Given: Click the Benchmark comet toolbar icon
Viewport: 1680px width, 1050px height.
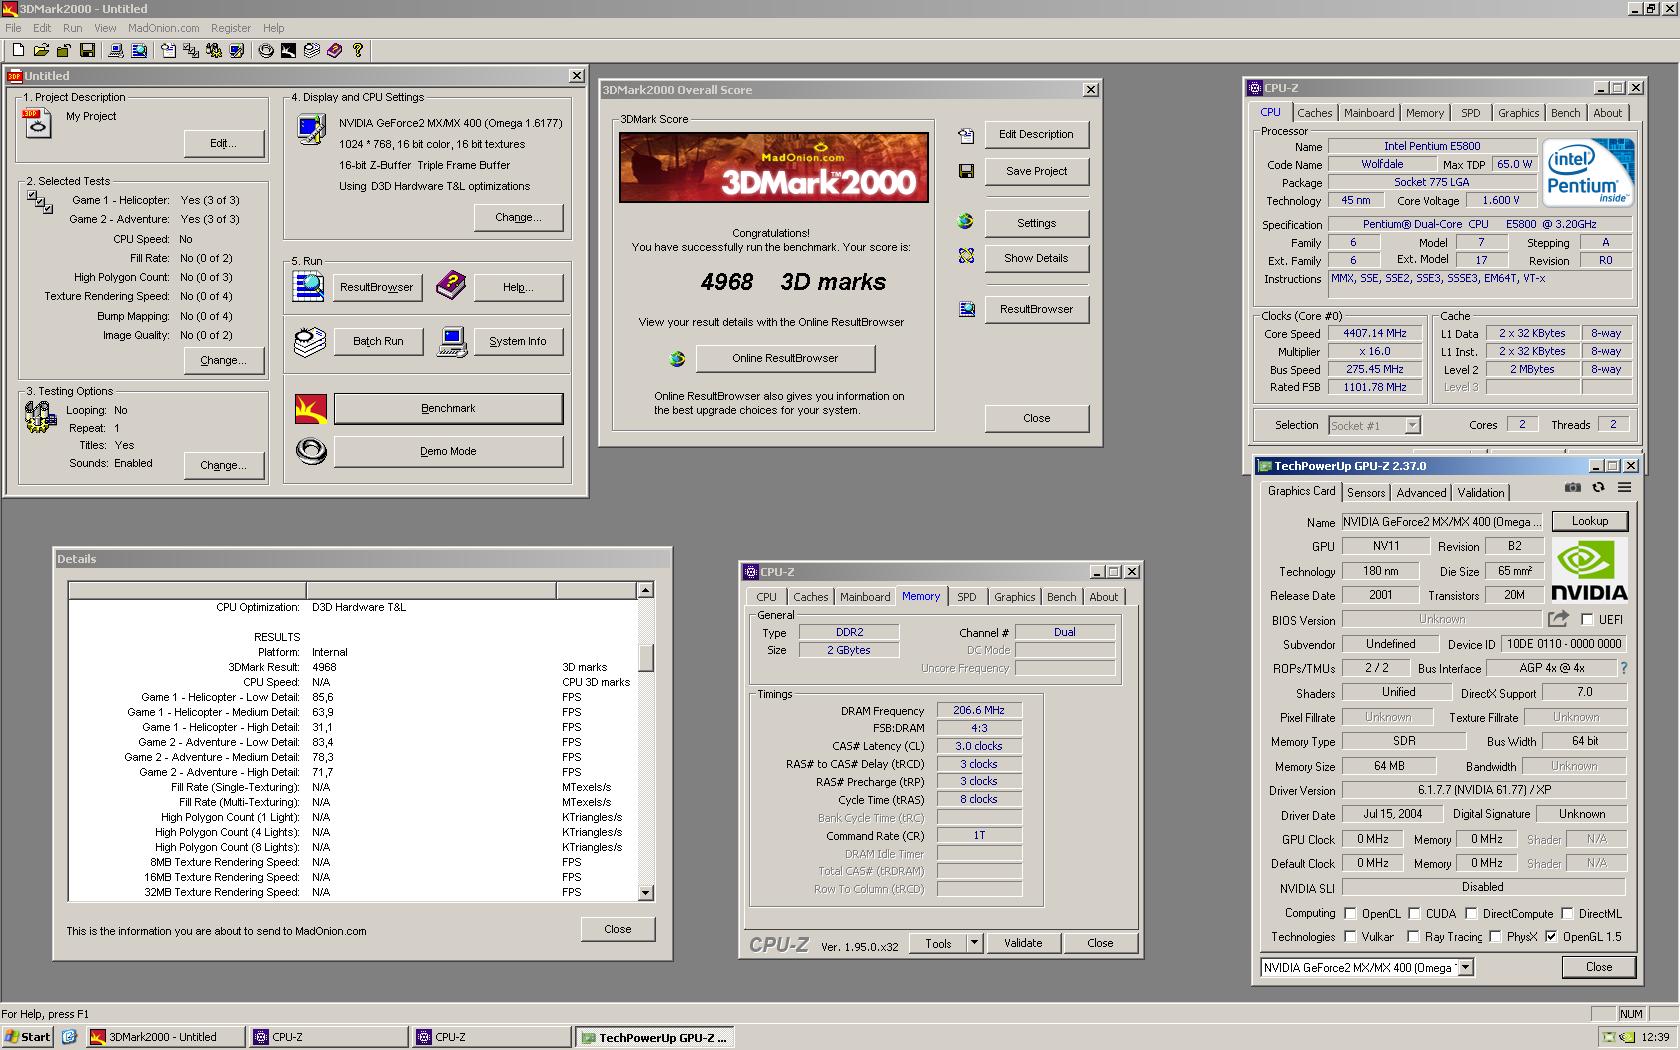Looking at the screenshot, I should coord(288,50).
